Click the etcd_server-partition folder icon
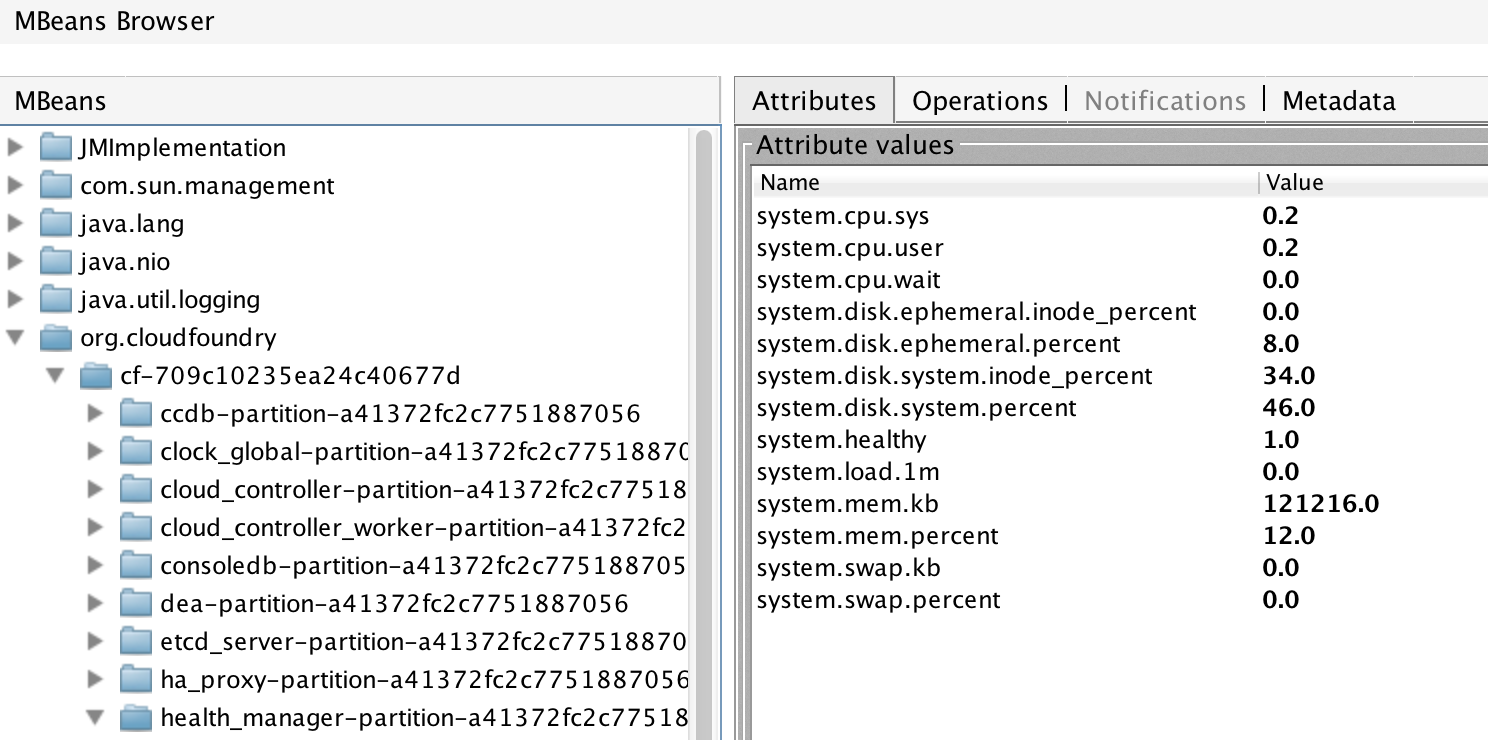 click(137, 642)
